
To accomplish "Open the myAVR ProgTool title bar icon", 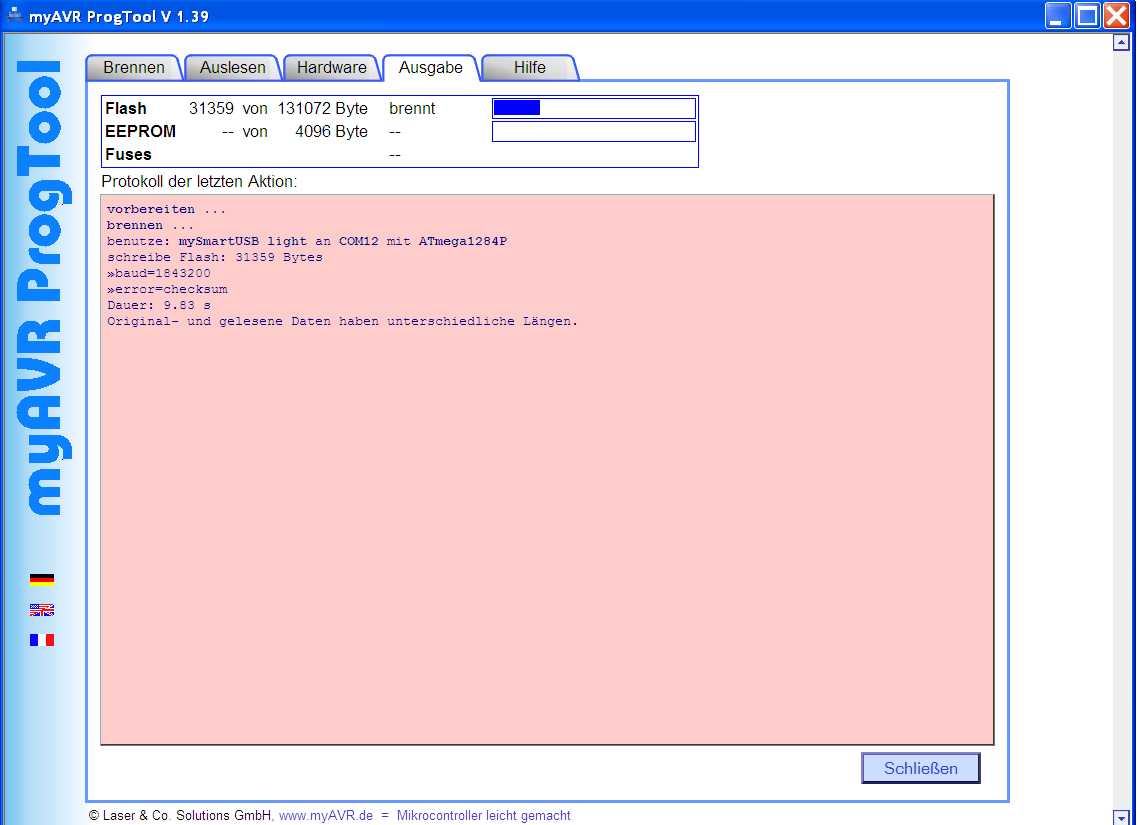I will [14, 15].
